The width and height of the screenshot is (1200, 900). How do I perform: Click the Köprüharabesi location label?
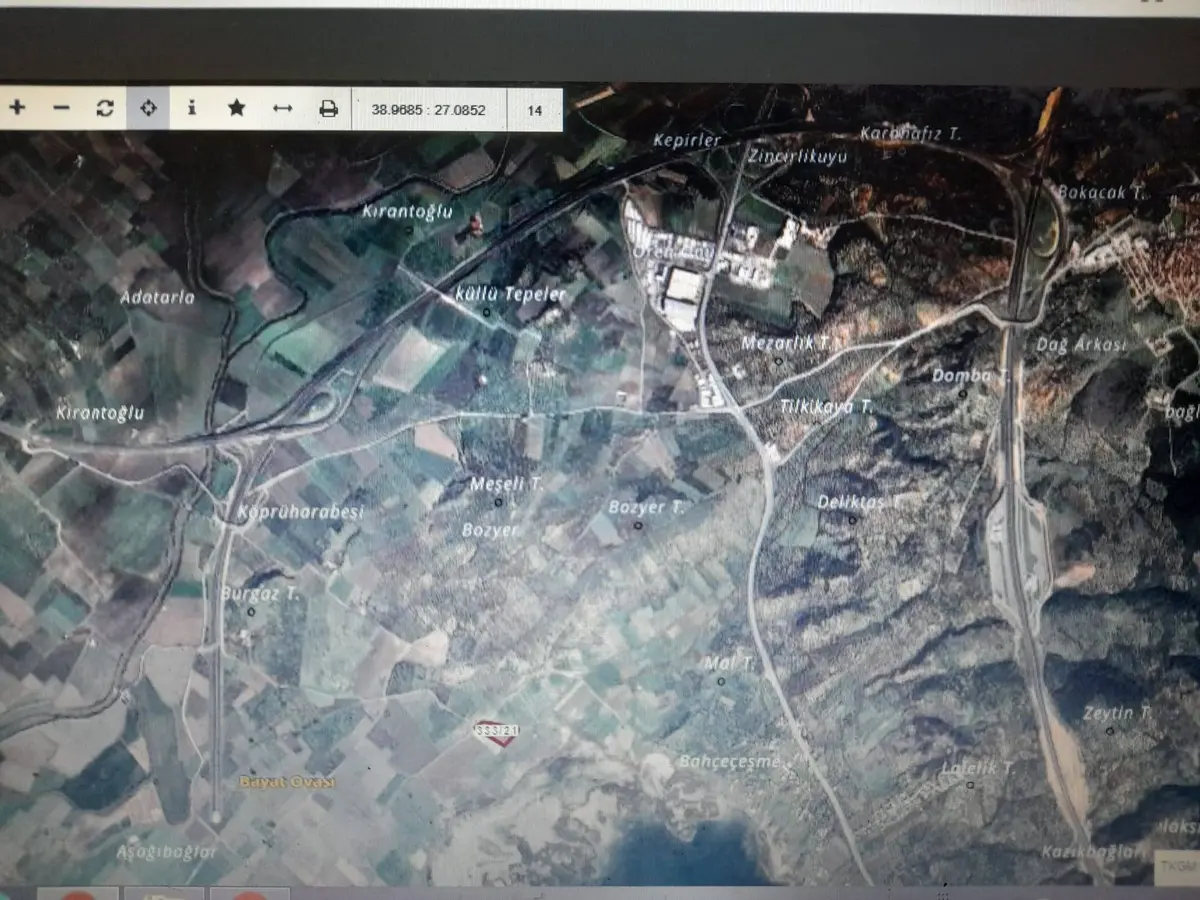coord(300,512)
